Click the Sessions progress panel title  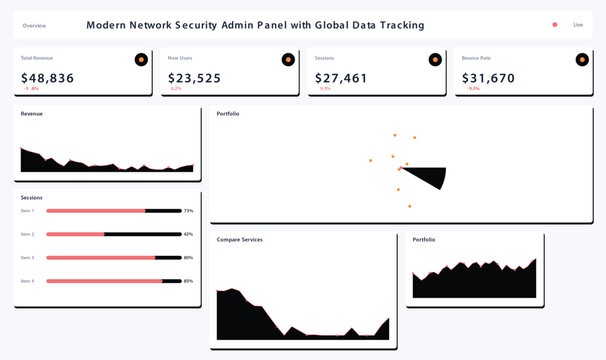click(x=32, y=198)
